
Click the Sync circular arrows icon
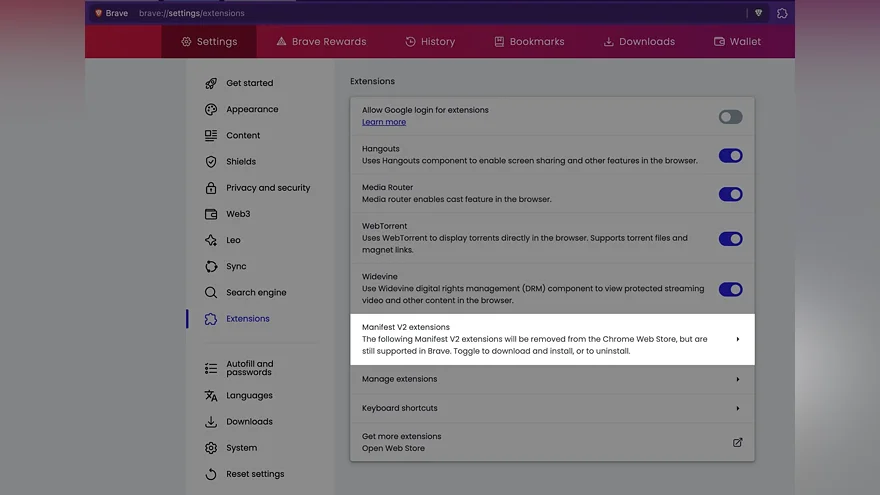coord(211,267)
